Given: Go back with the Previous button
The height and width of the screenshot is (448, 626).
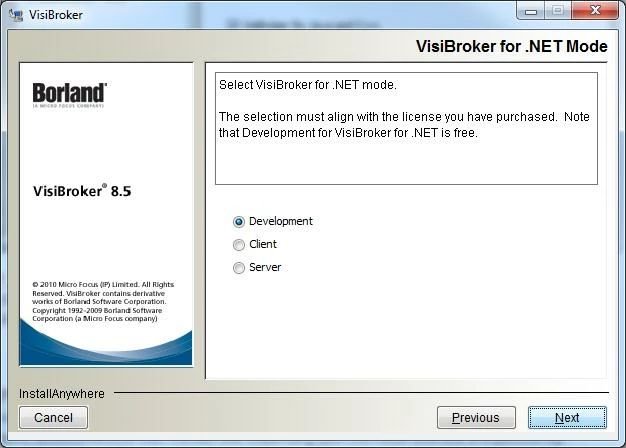Looking at the screenshot, I should [x=476, y=418].
